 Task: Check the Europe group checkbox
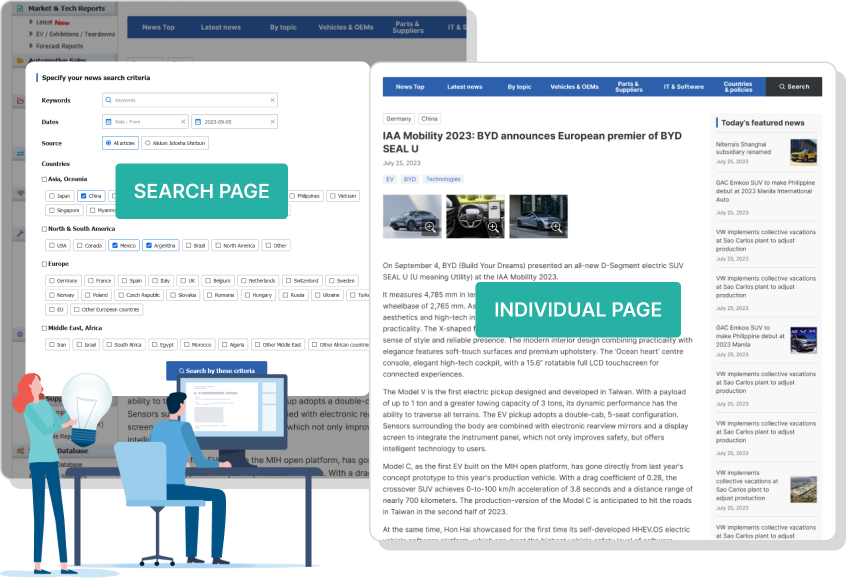[44, 264]
